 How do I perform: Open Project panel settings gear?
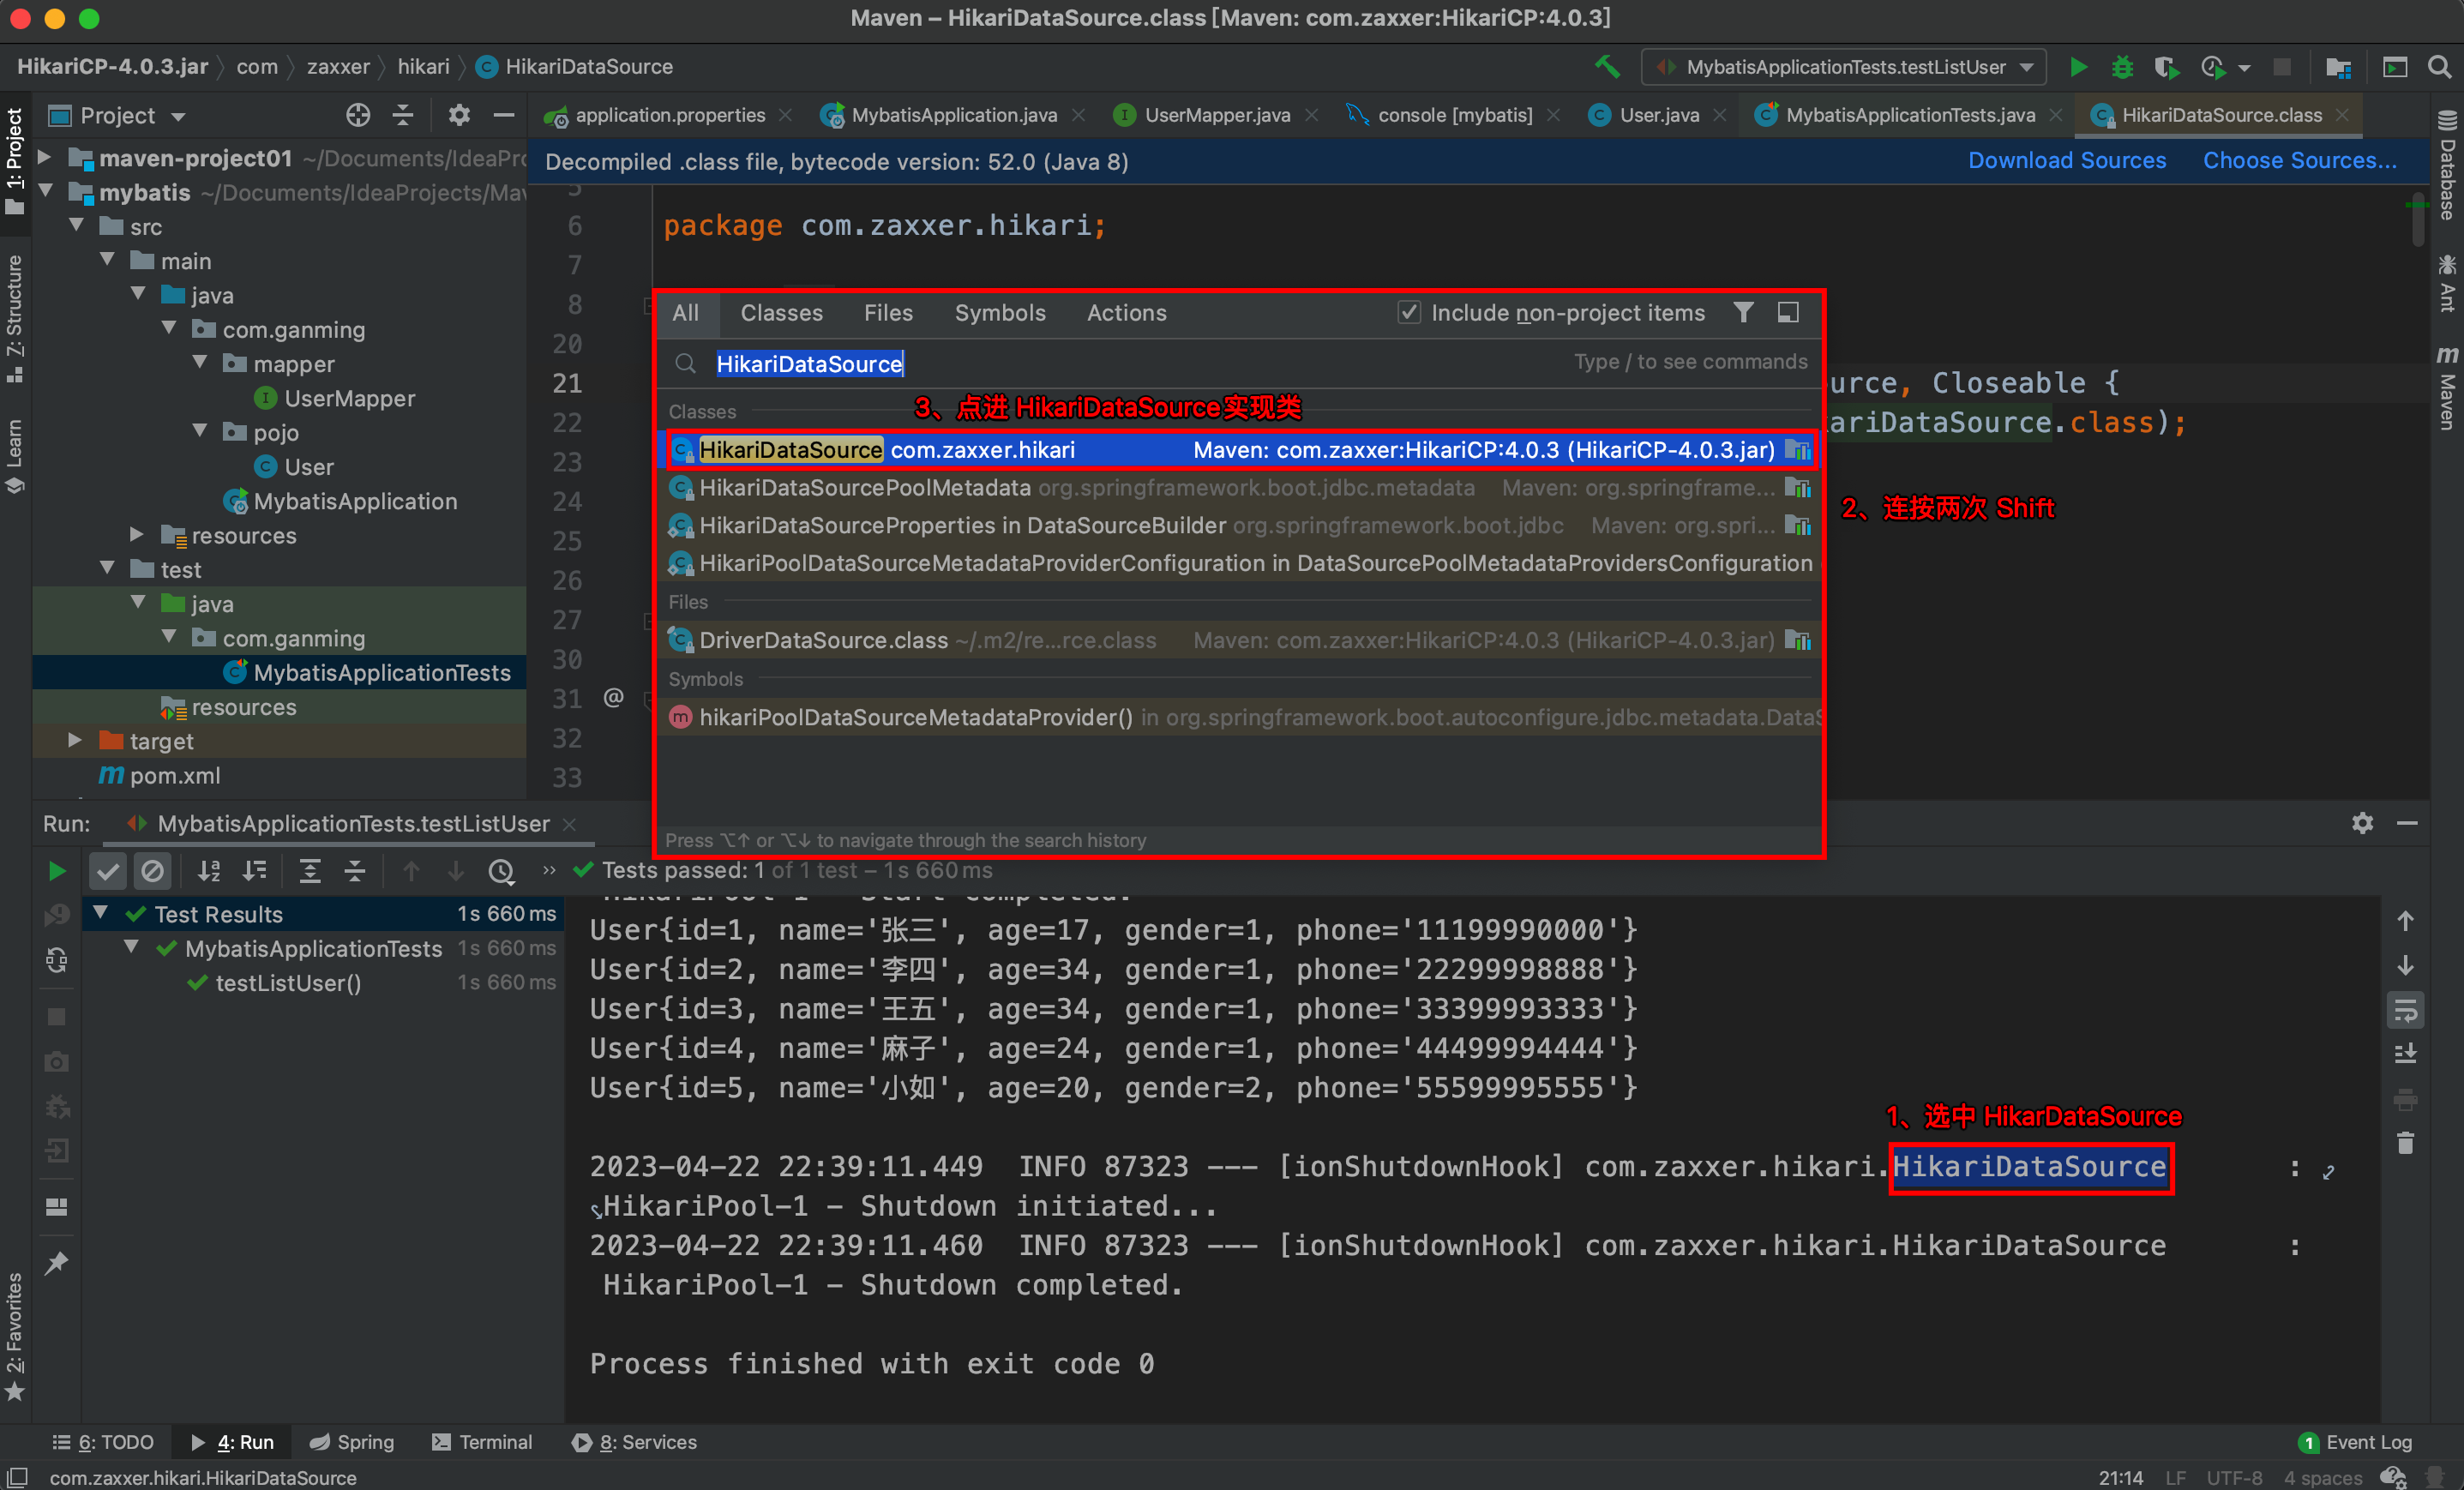coord(459,115)
